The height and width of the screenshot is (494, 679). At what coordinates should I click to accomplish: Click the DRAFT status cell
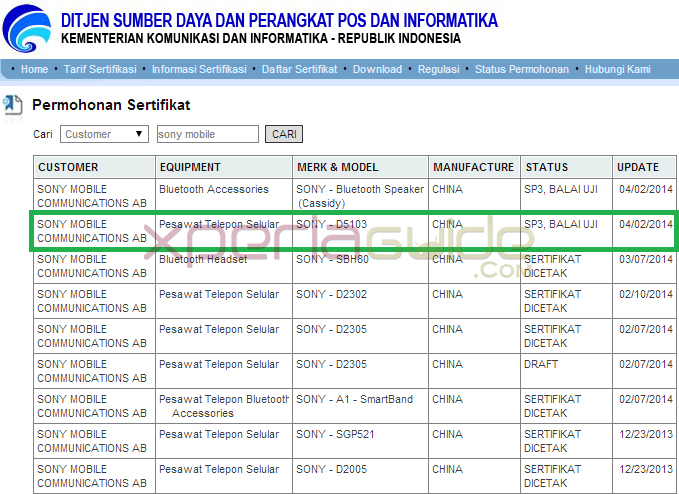(566, 371)
